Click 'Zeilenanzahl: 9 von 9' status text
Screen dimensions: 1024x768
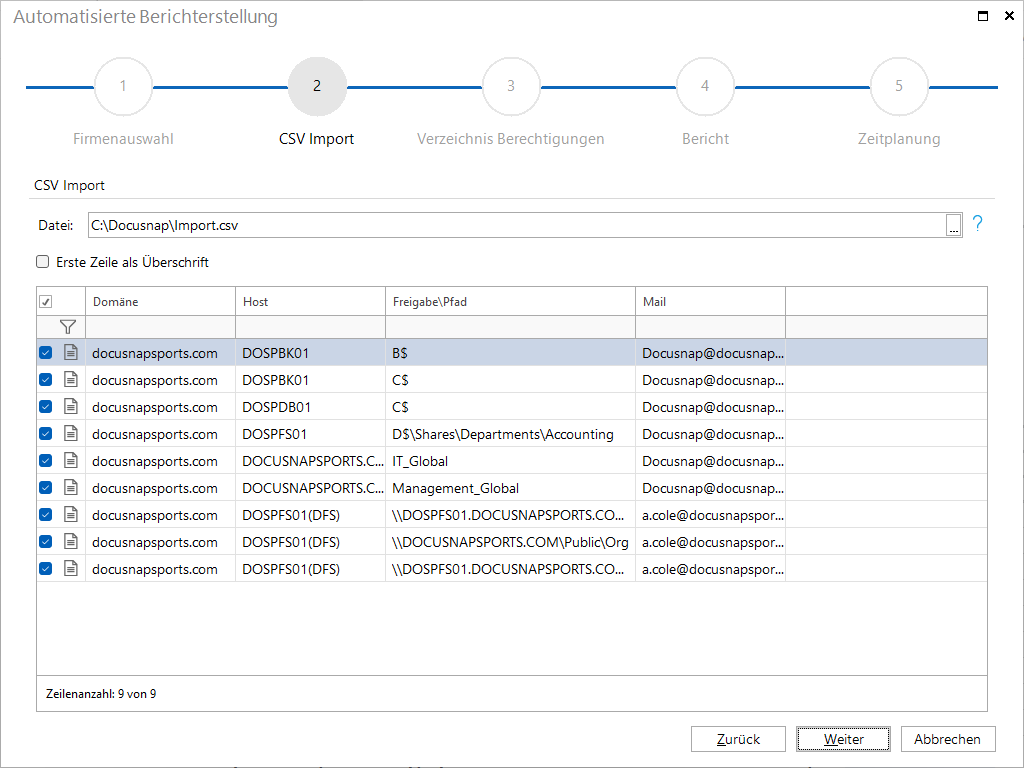pyautogui.click(x=101, y=694)
